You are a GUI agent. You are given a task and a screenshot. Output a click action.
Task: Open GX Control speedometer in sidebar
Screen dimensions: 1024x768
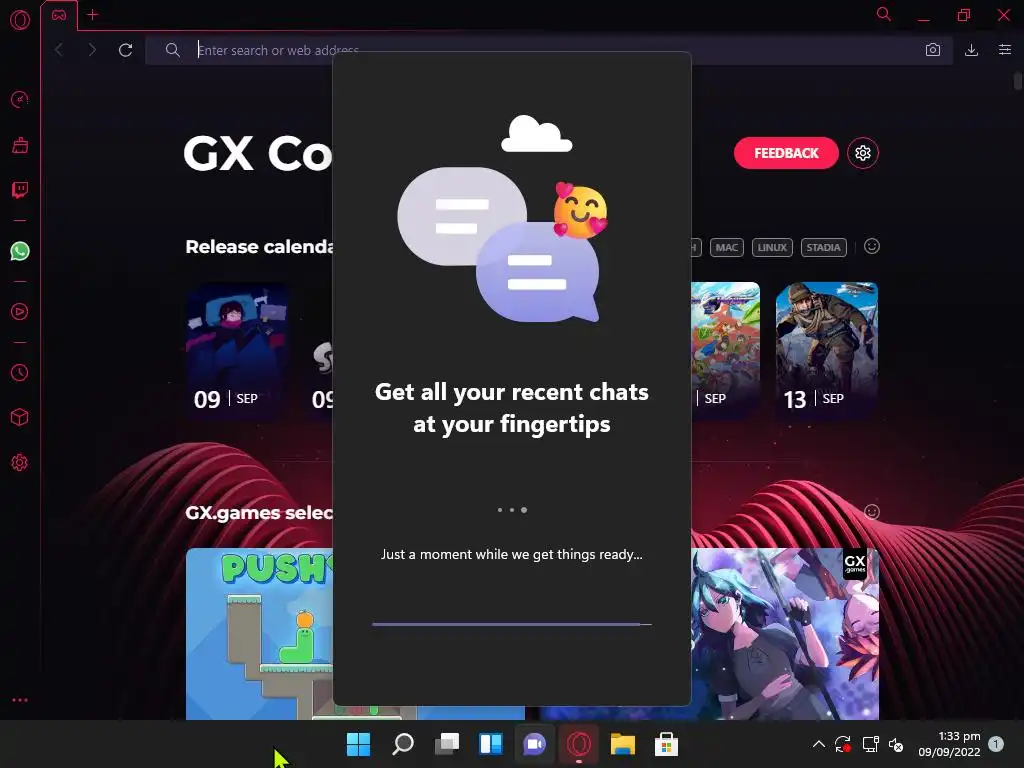pos(20,99)
